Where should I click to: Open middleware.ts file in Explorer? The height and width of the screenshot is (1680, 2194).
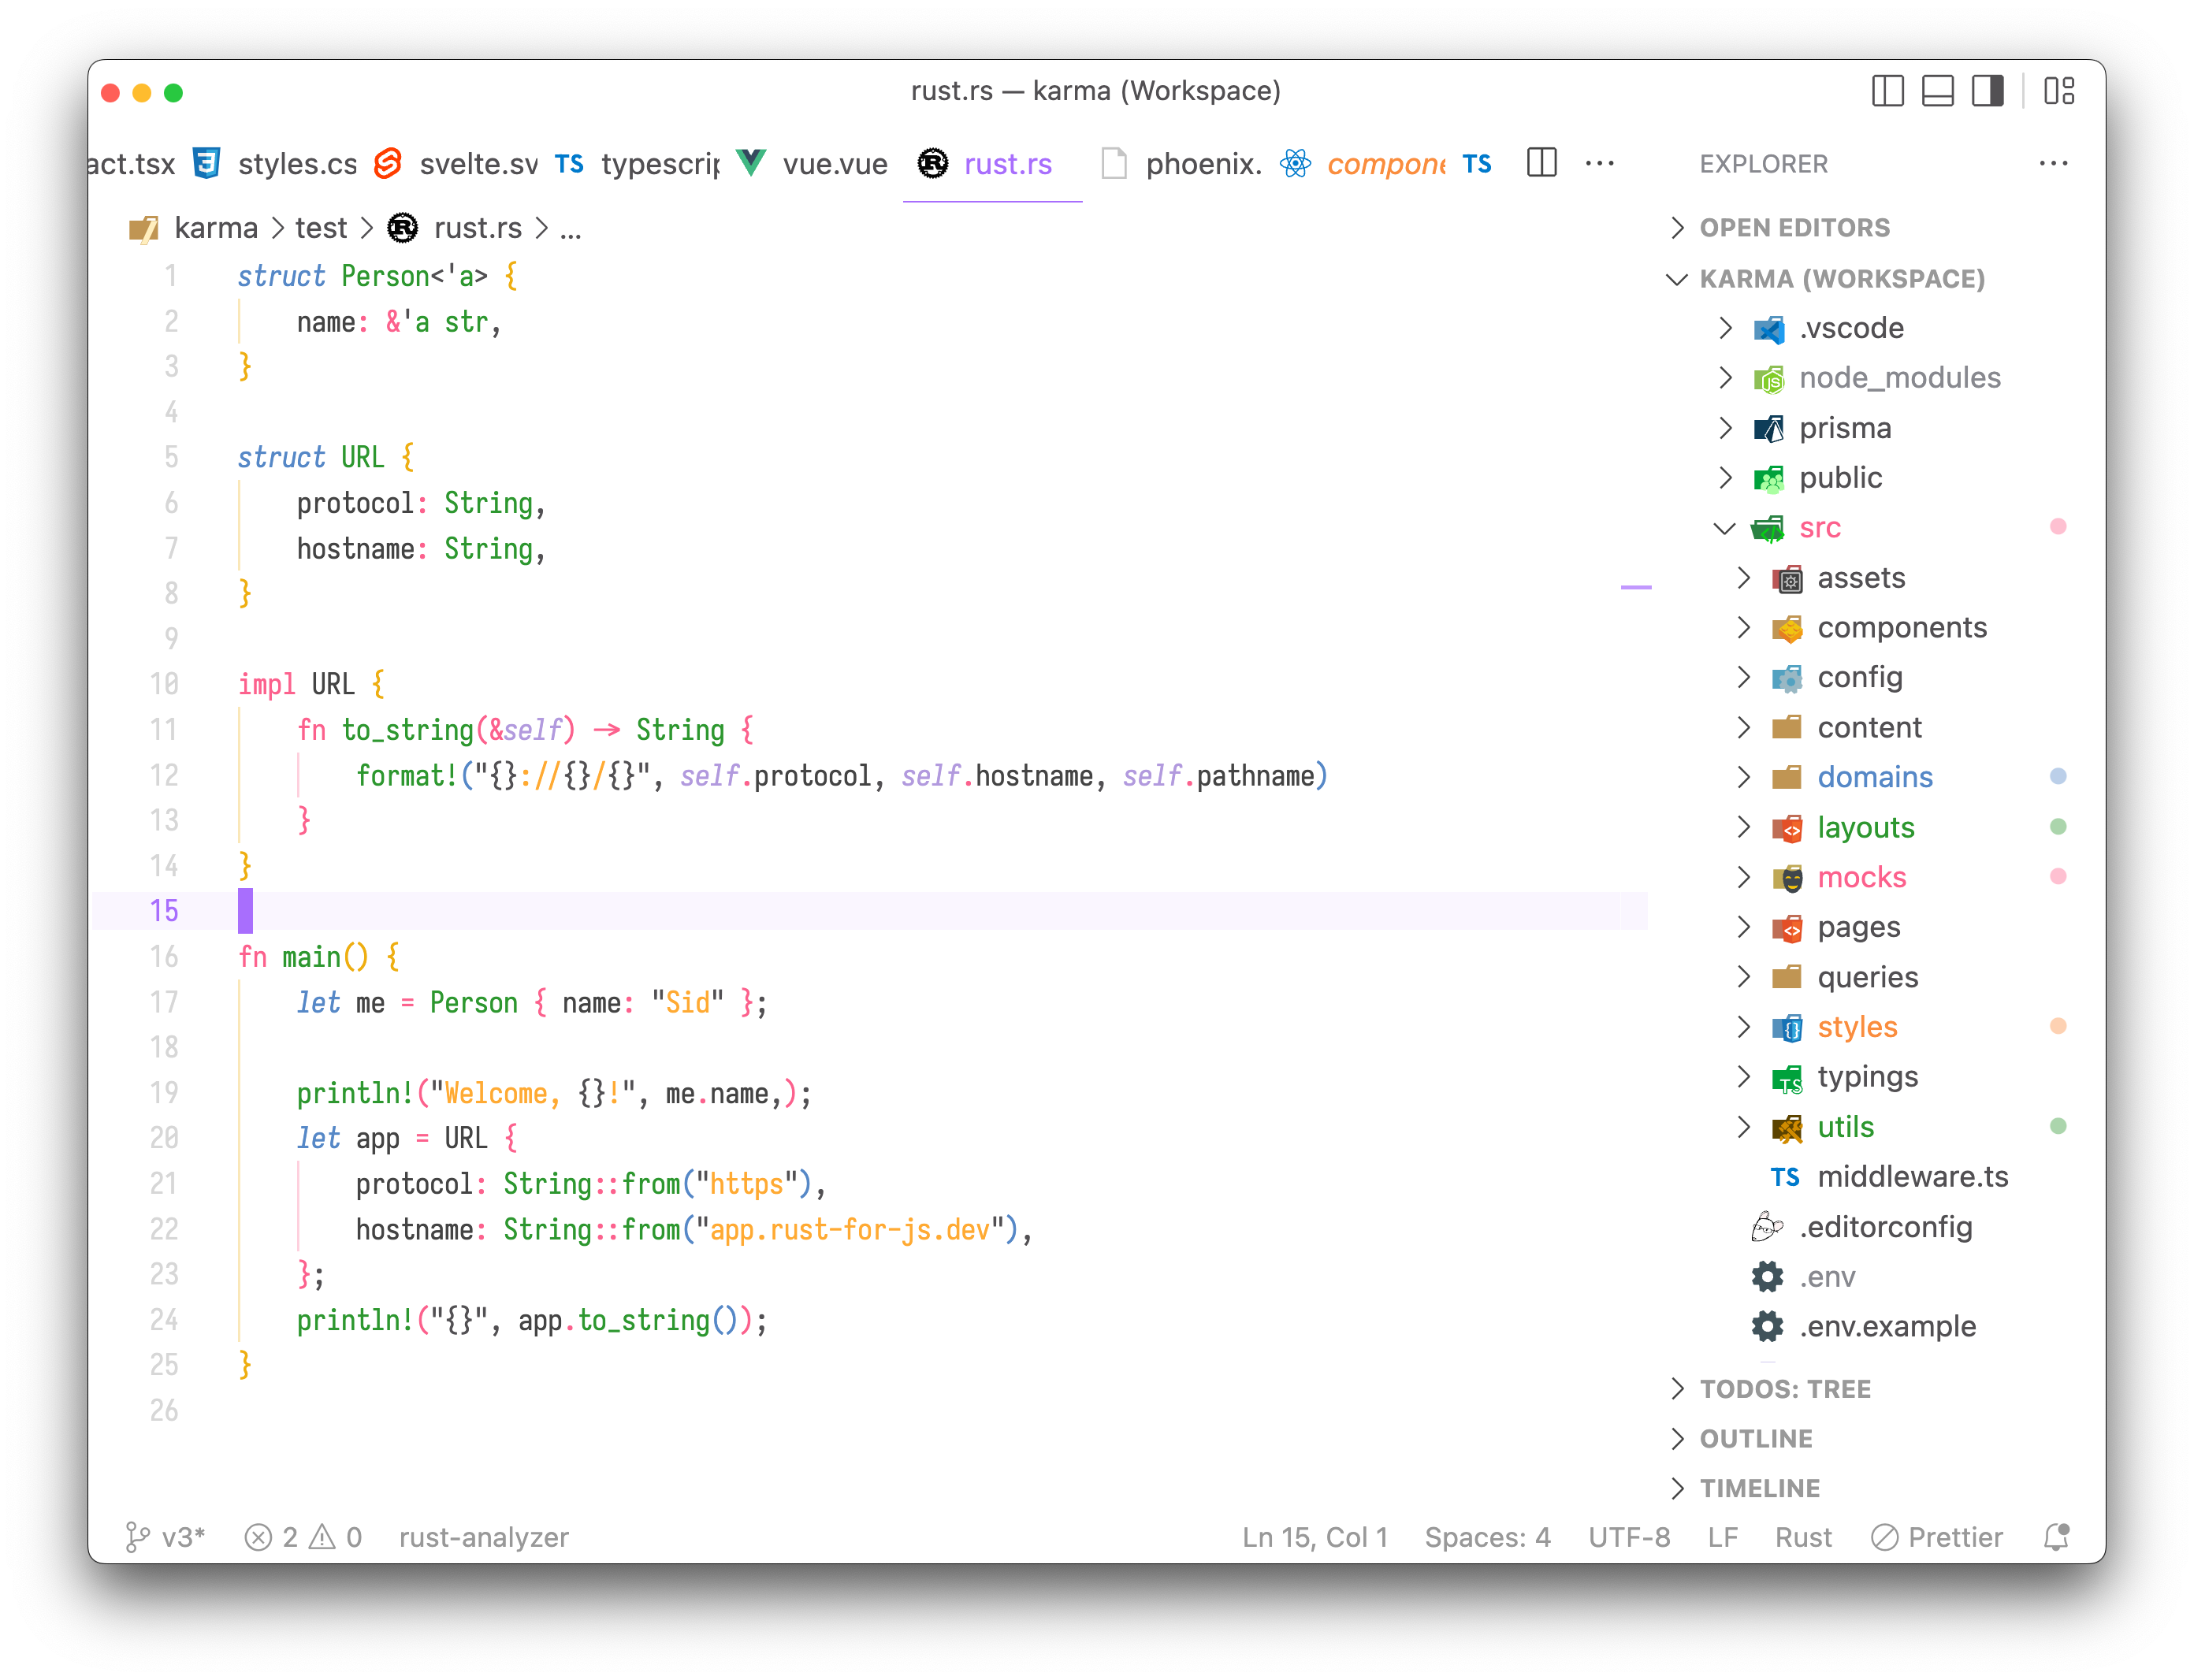click(1911, 1177)
